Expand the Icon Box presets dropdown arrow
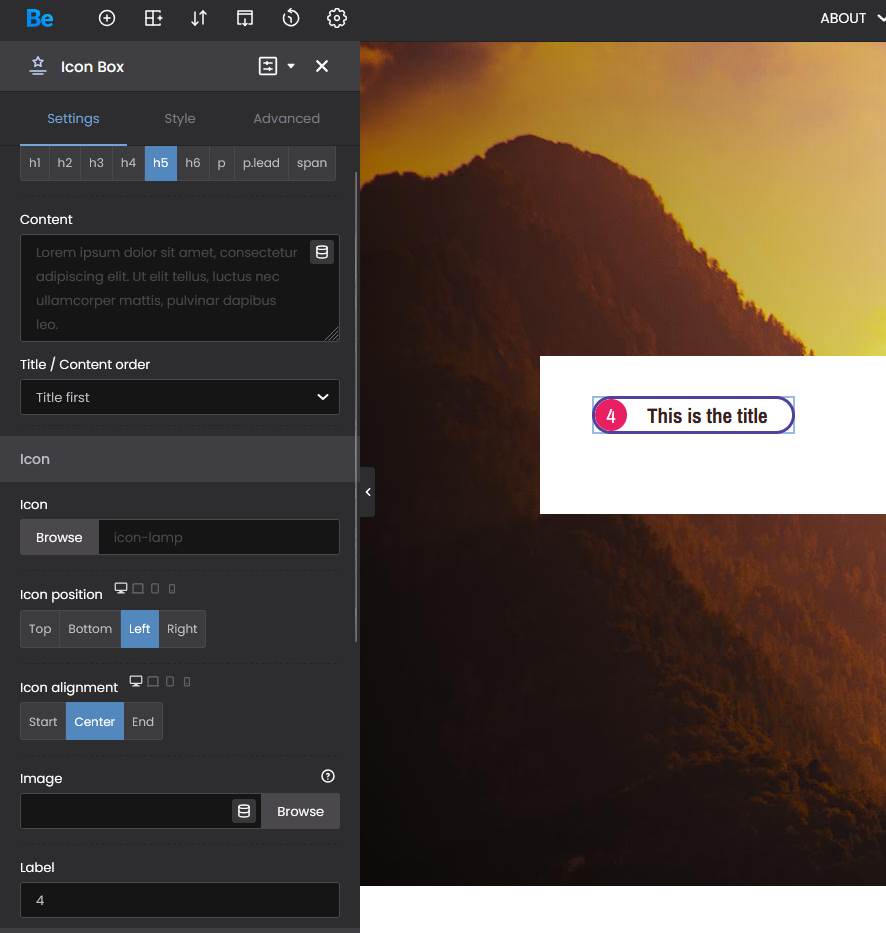 pyautogui.click(x=291, y=66)
